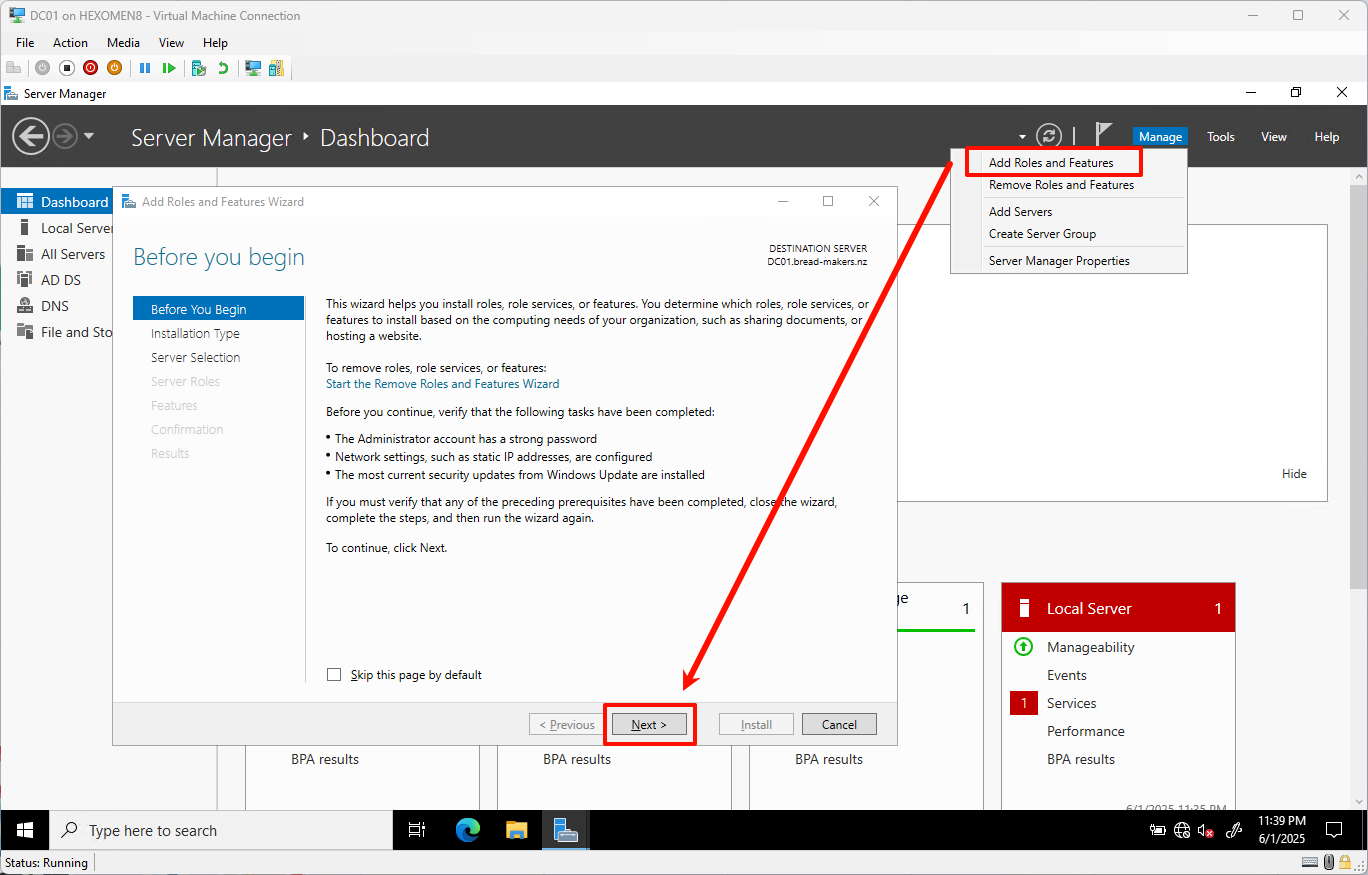Open Server Manager's Help menu

(1326, 137)
